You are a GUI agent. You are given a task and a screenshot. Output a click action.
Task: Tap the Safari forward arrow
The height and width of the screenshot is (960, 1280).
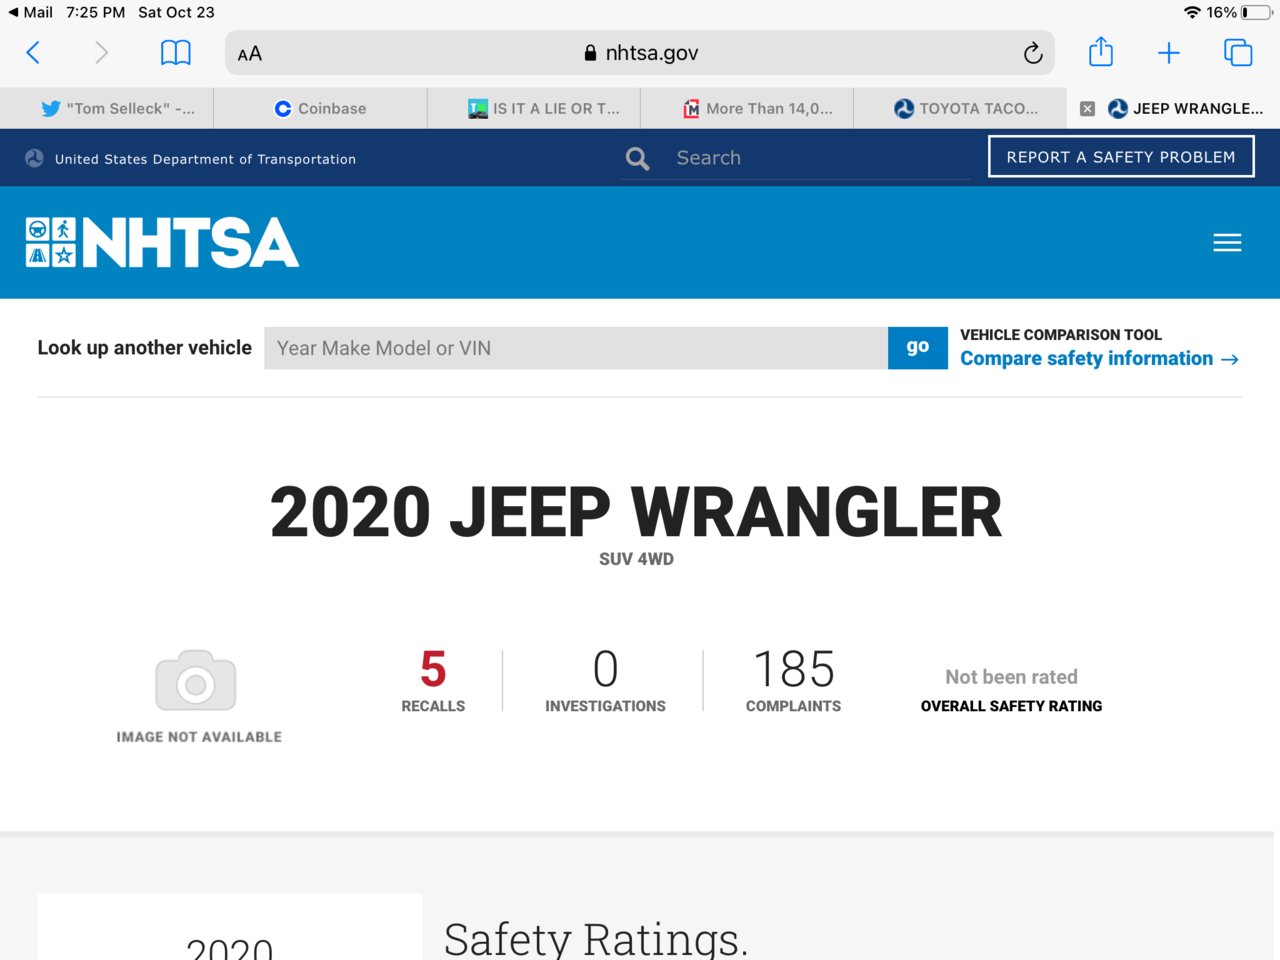101,53
